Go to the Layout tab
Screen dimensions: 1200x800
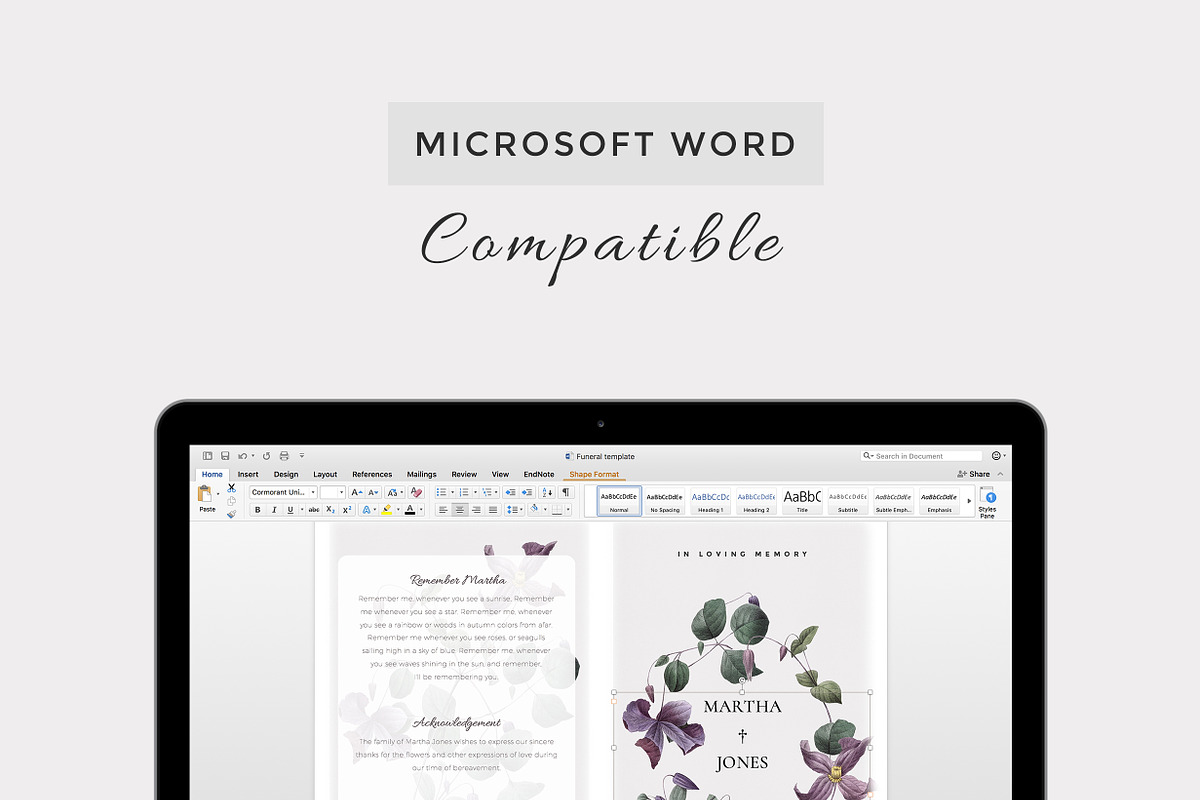[325, 474]
